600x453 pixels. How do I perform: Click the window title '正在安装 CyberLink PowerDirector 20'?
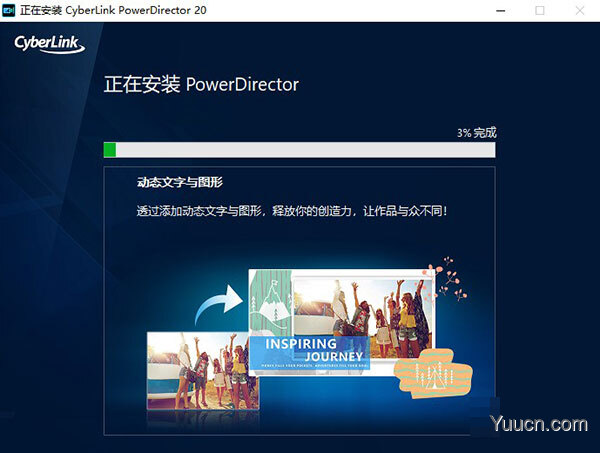113,10
